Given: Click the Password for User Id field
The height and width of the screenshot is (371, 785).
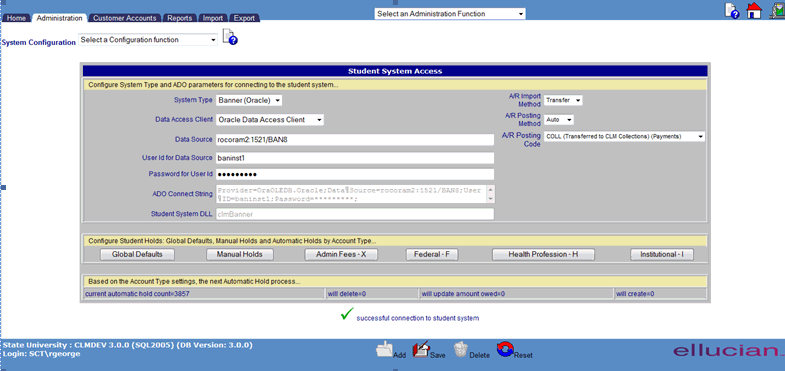Looking at the screenshot, I should point(355,174).
